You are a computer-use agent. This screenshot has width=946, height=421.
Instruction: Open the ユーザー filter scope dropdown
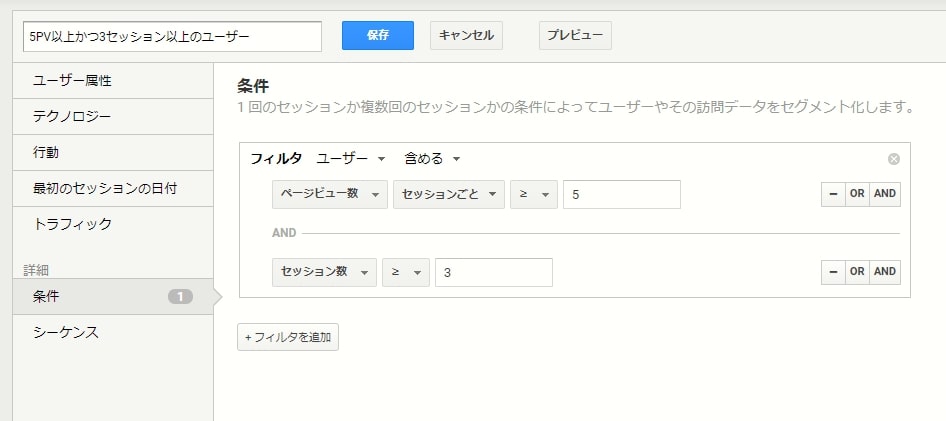pos(351,159)
